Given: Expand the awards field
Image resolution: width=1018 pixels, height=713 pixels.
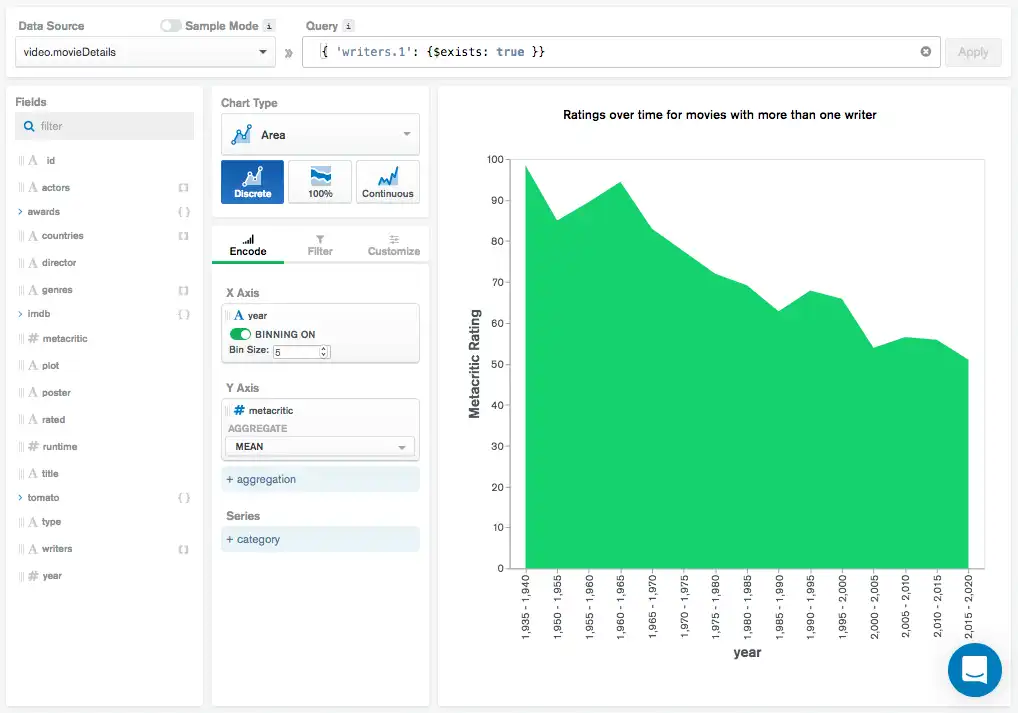Looking at the screenshot, I should click(x=21, y=212).
